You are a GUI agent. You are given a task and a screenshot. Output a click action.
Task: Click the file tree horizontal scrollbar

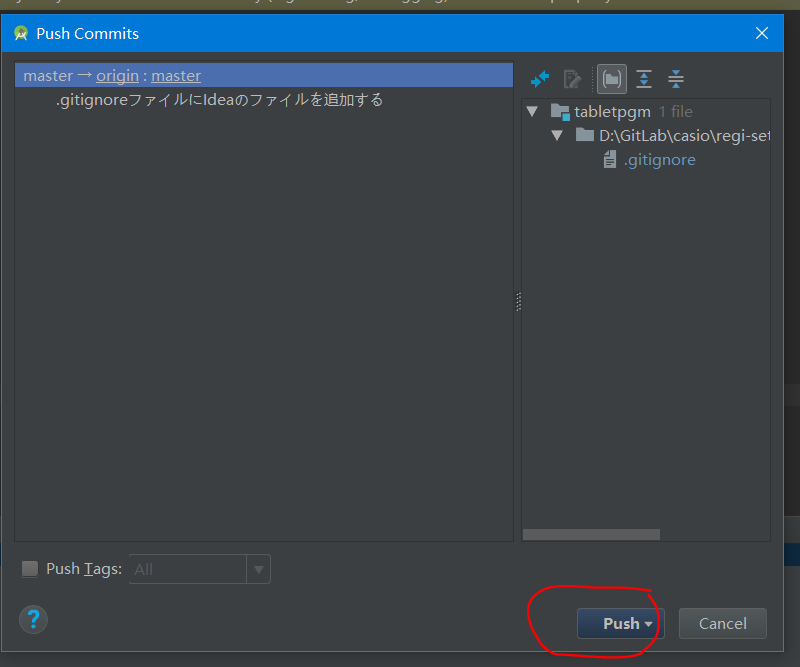[591, 535]
